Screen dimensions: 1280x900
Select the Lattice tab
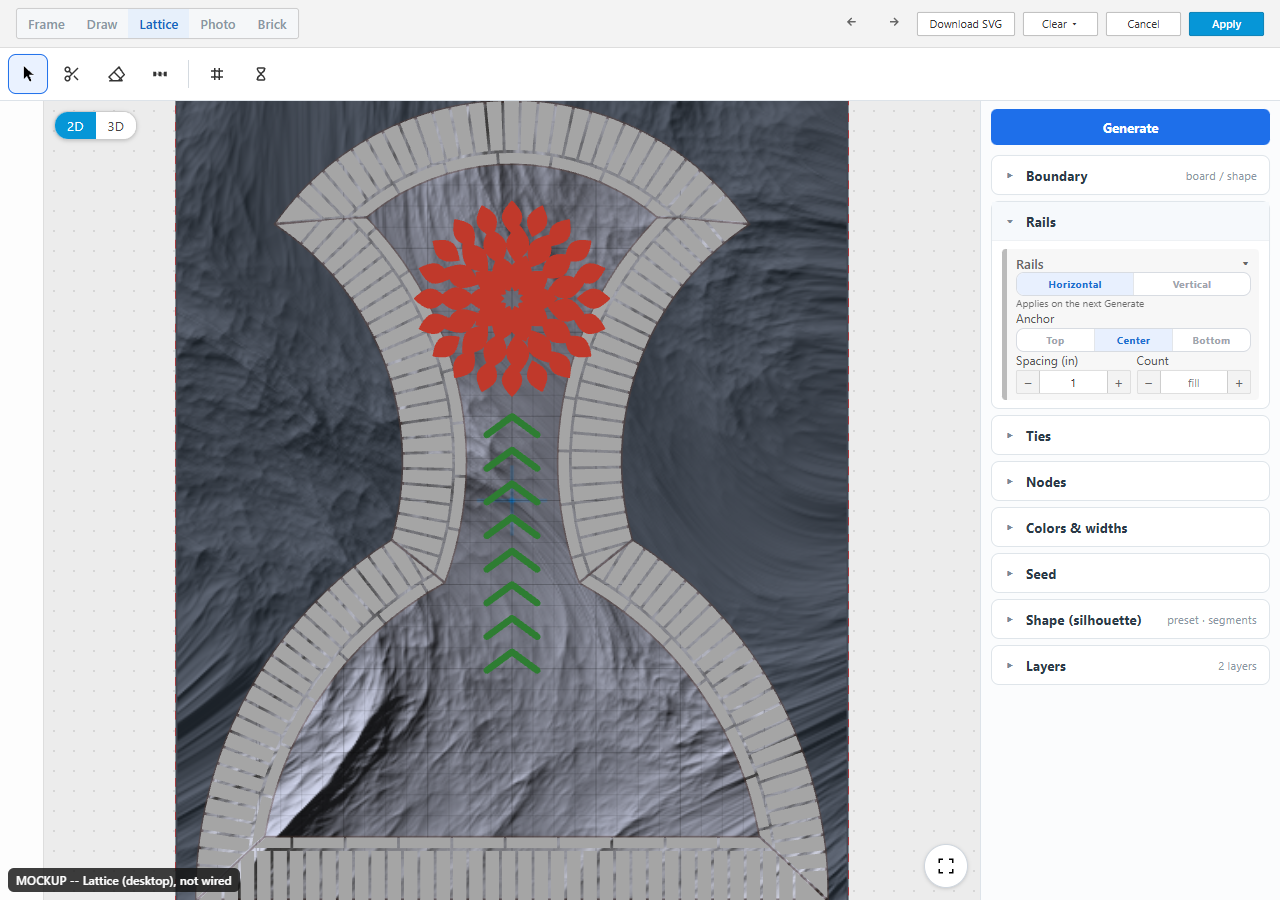pyautogui.click(x=159, y=24)
